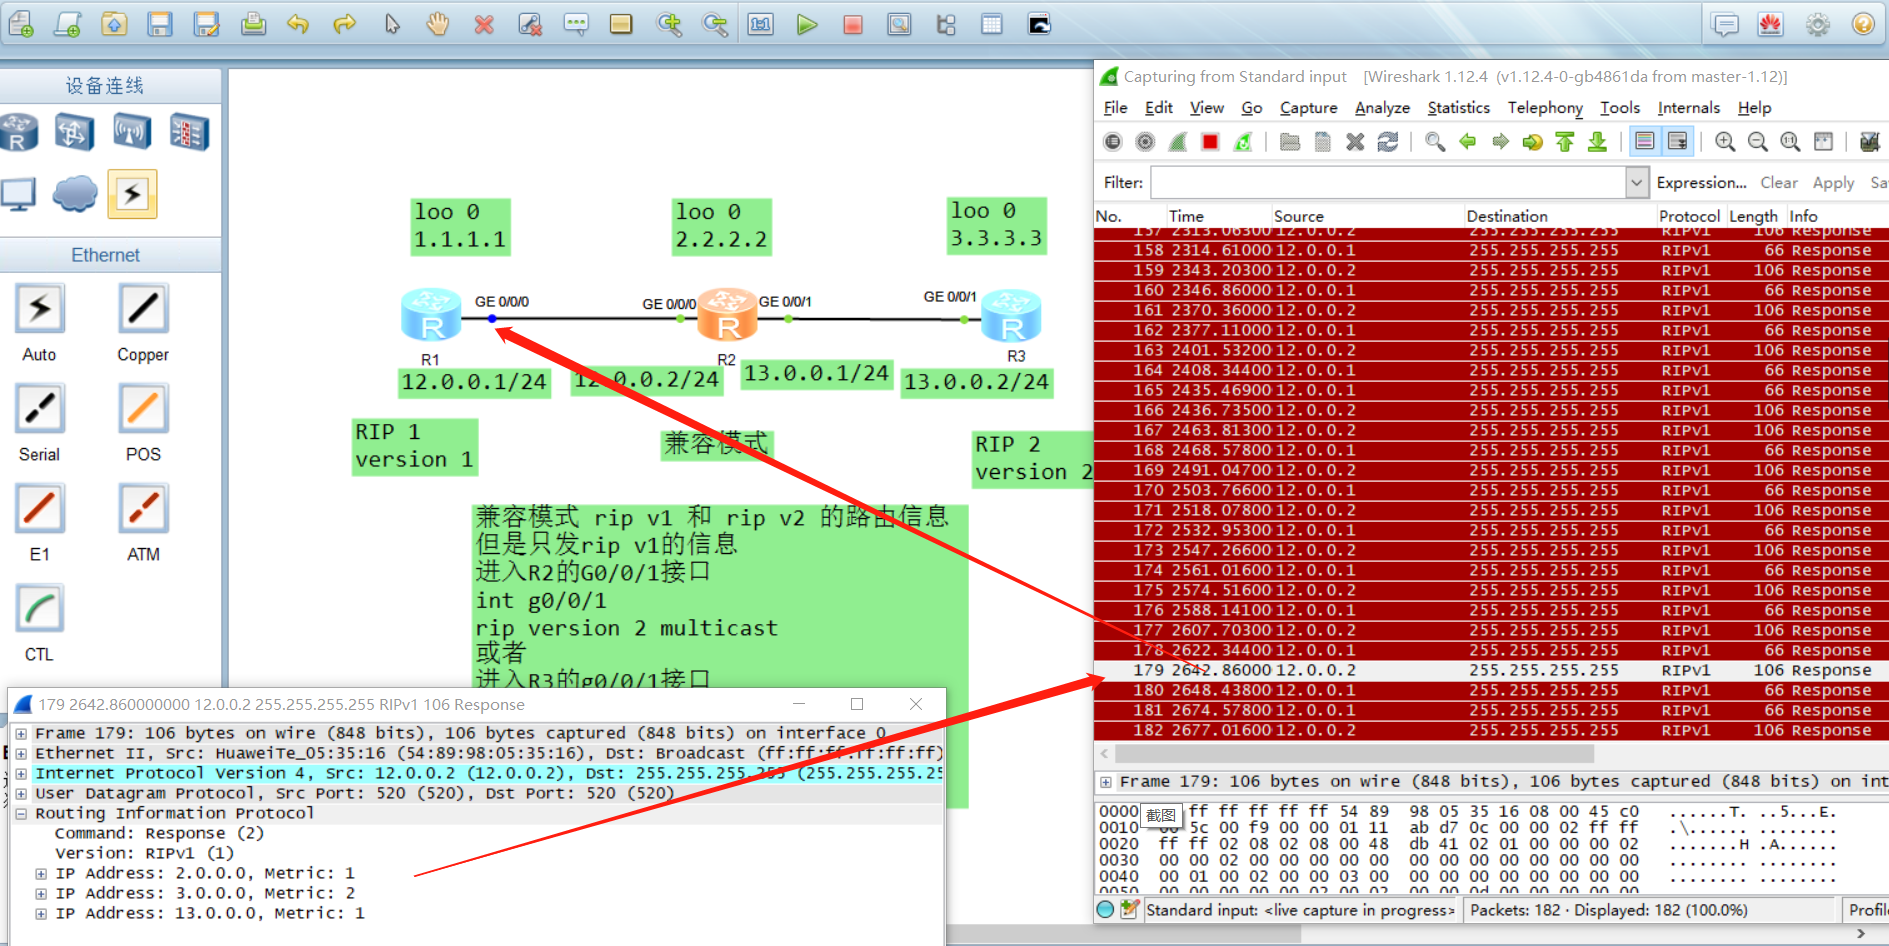Image resolution: width=1889 pixels, height=946 pixels.
Task: Restart the running capture in Wireshark
Action: coord(1243,141)
